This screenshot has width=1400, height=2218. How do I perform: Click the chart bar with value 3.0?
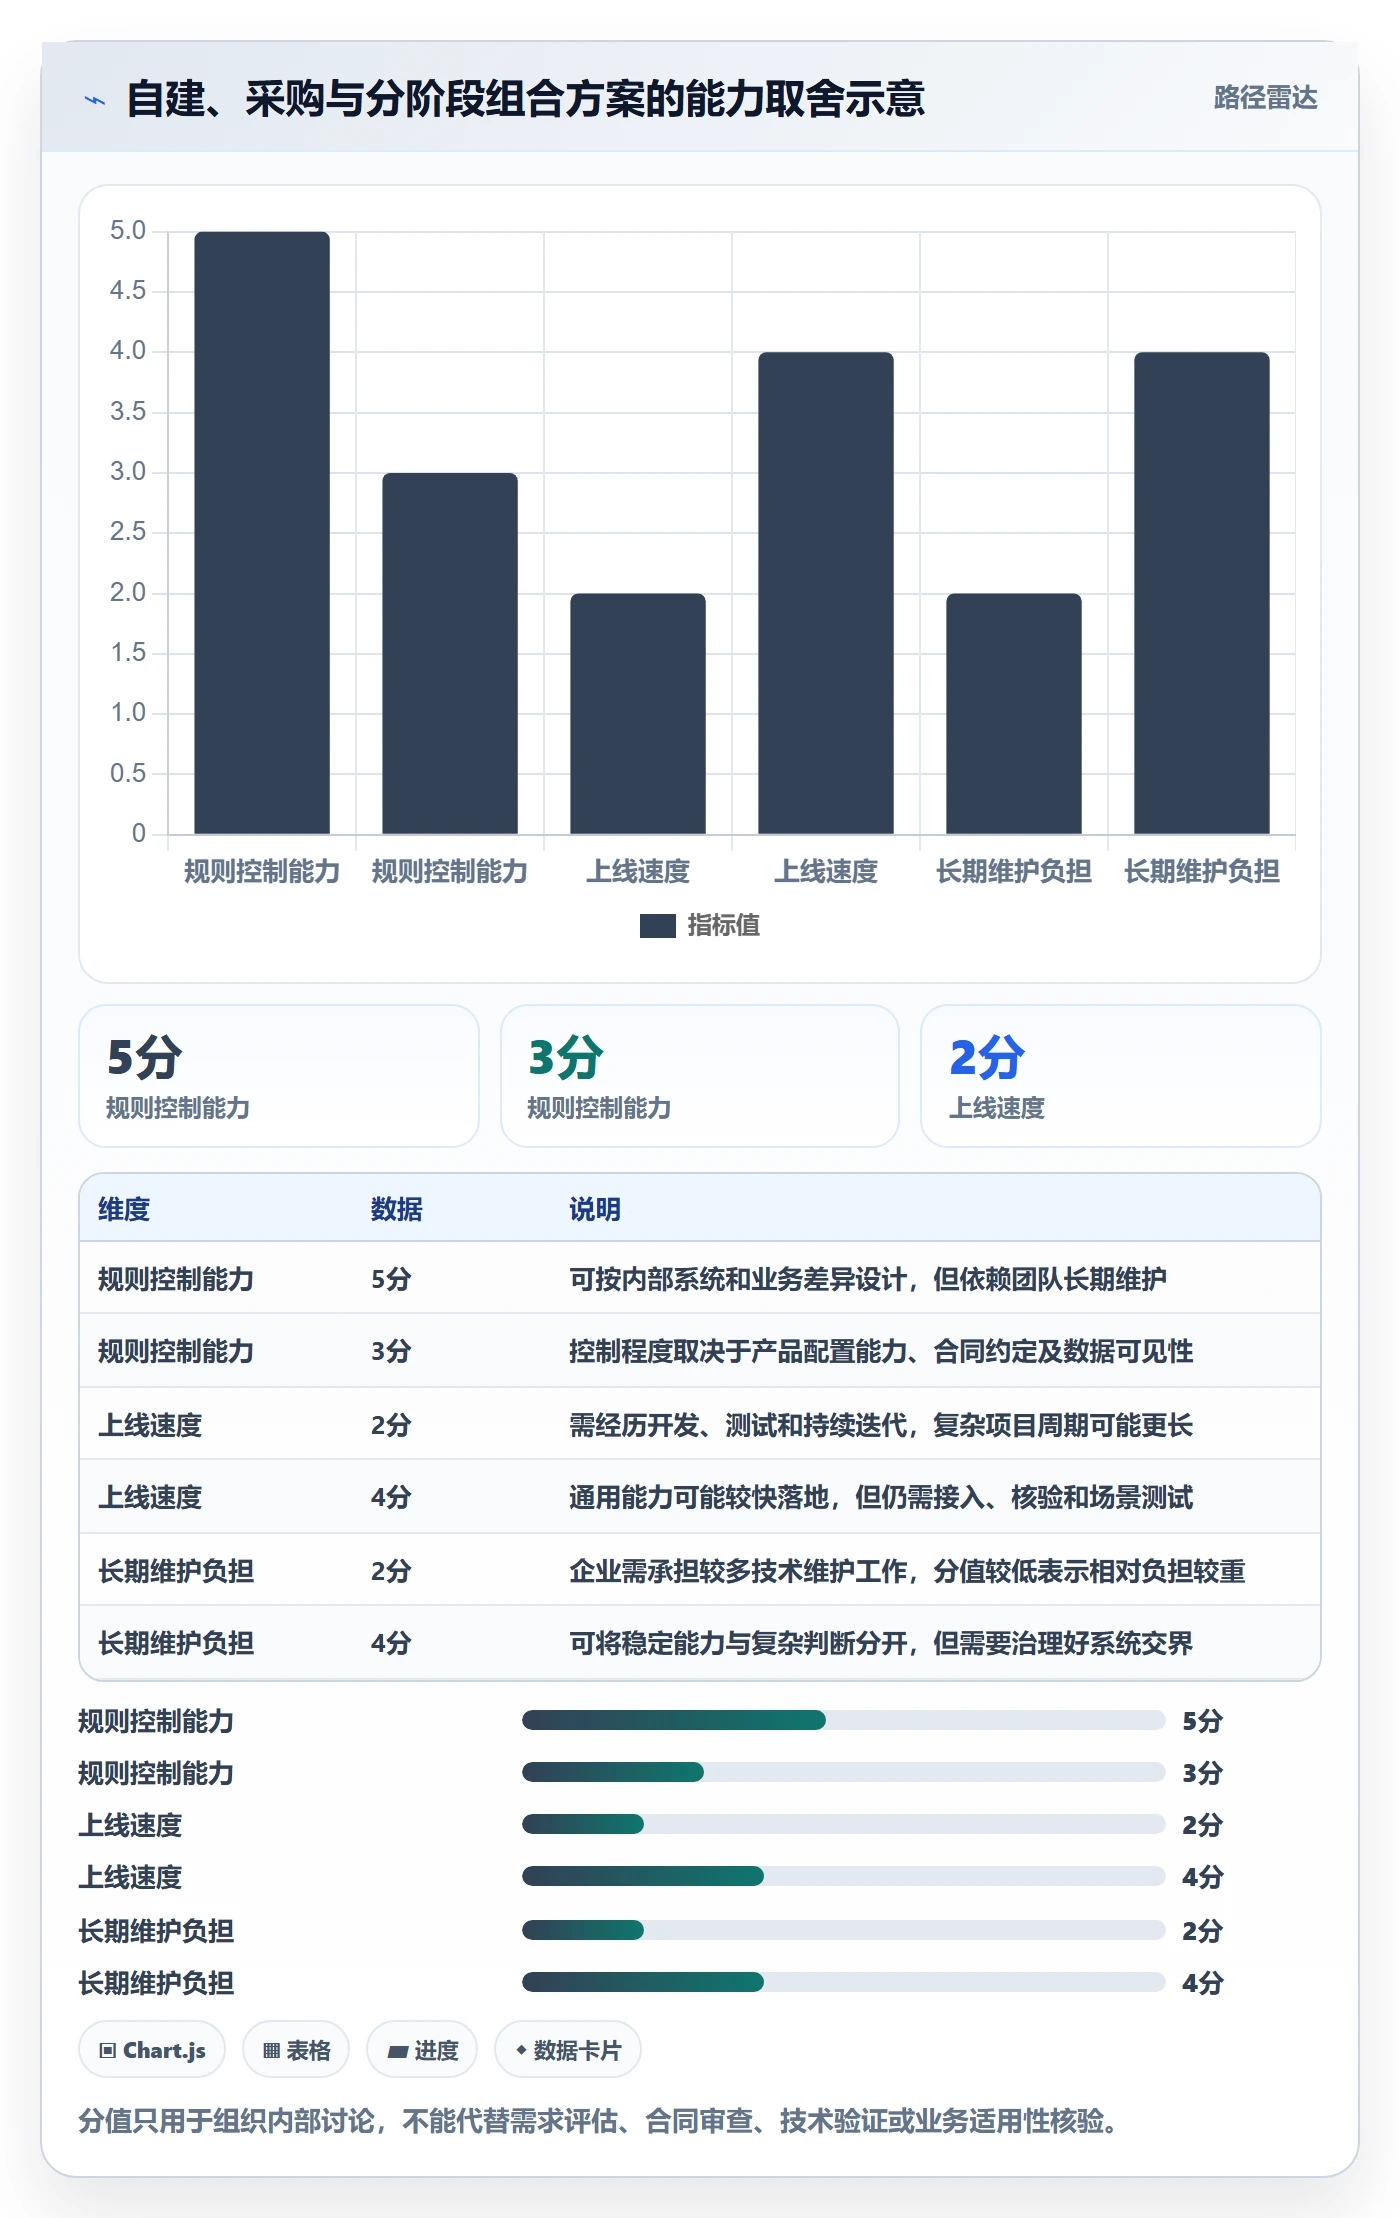point(450,653)
